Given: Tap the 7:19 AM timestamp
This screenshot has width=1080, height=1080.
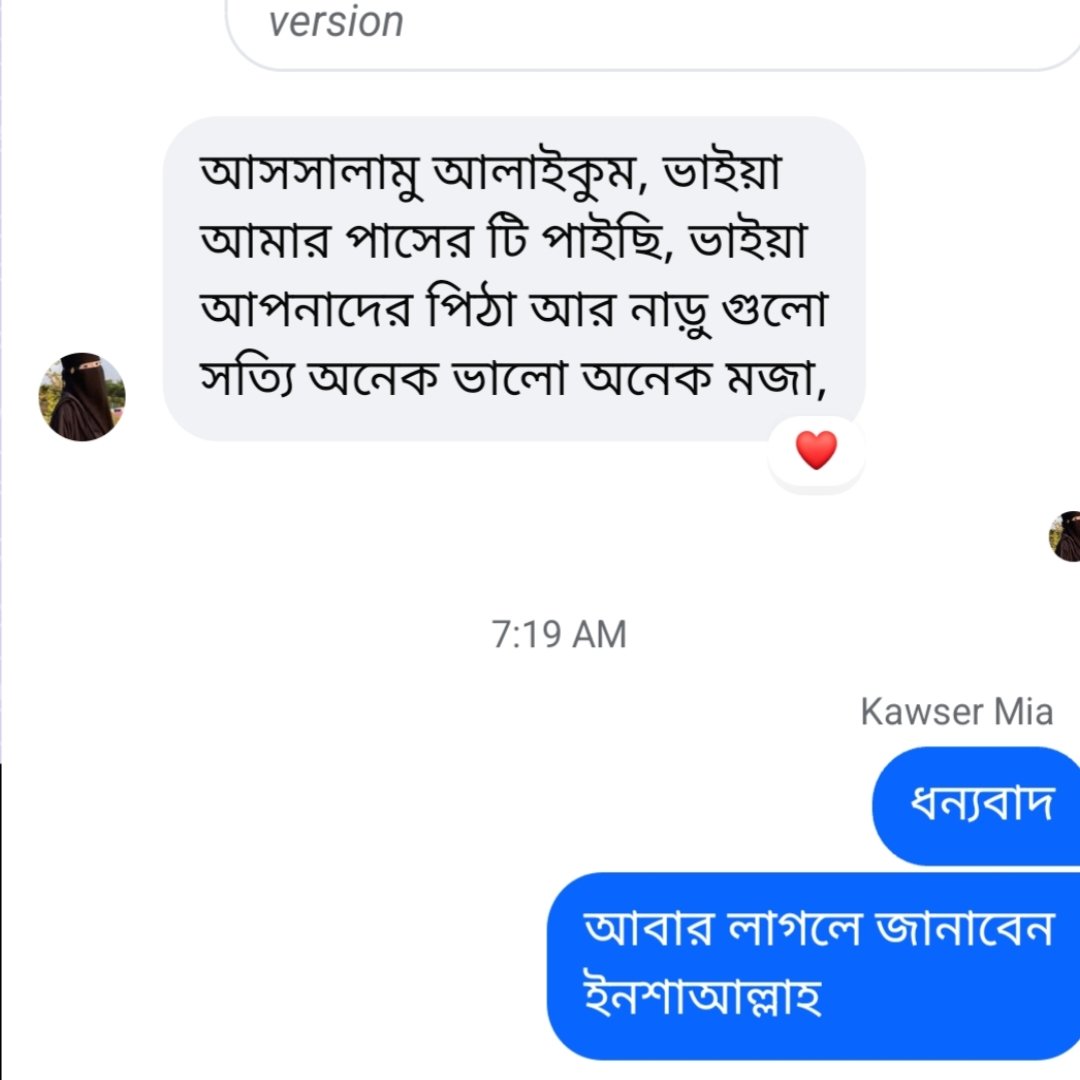Looking at the screenshot, I should [559, 634].
